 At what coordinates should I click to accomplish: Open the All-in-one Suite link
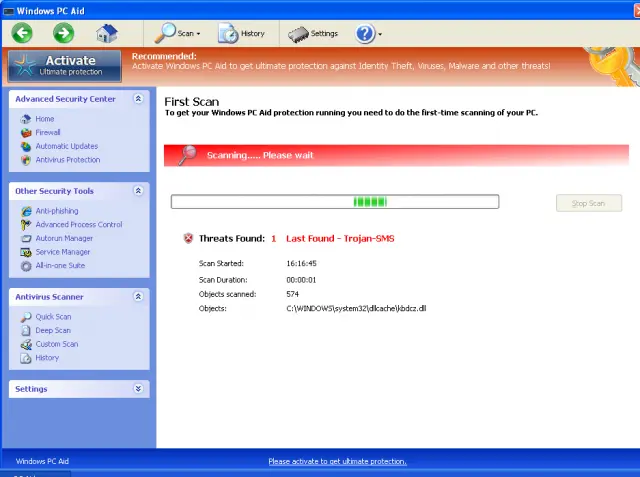click(x=60, y=265)
